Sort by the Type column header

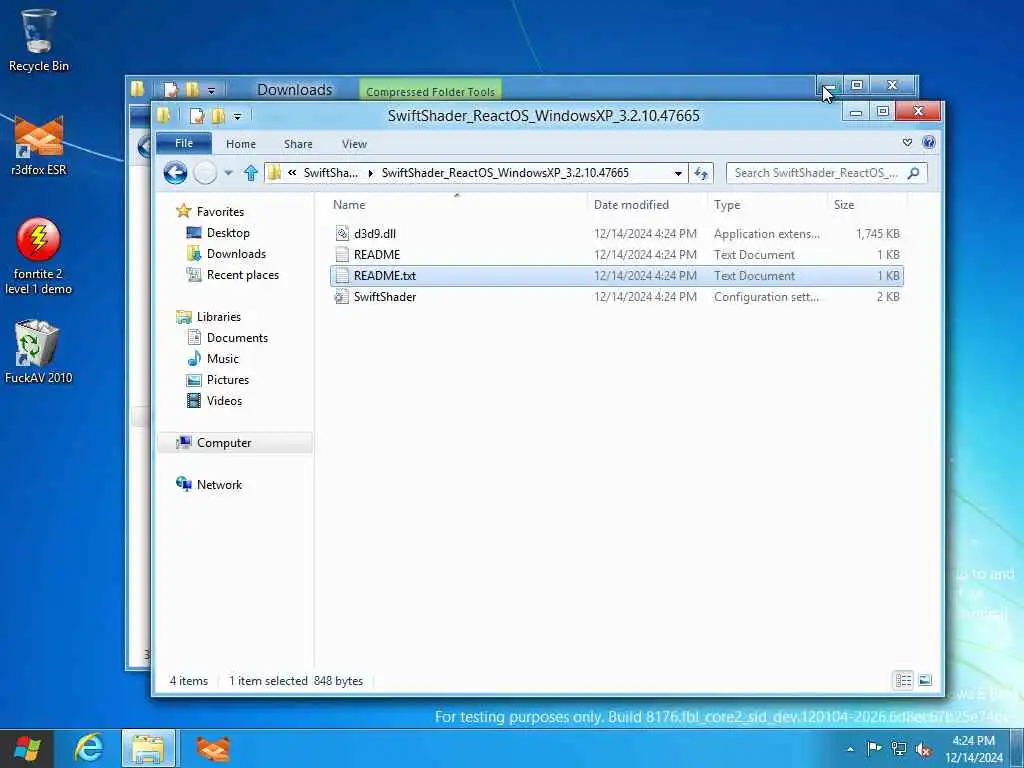click(768, 204)
